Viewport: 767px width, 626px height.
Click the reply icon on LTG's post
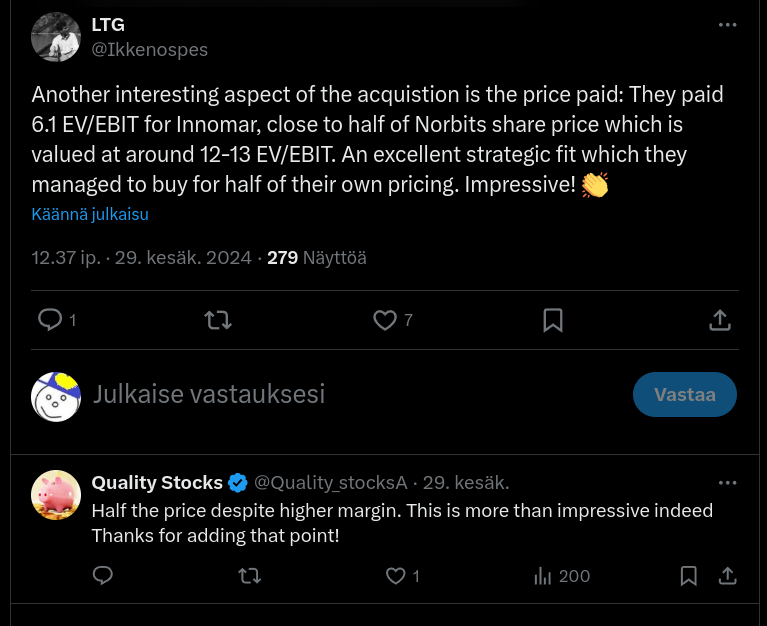50,320
